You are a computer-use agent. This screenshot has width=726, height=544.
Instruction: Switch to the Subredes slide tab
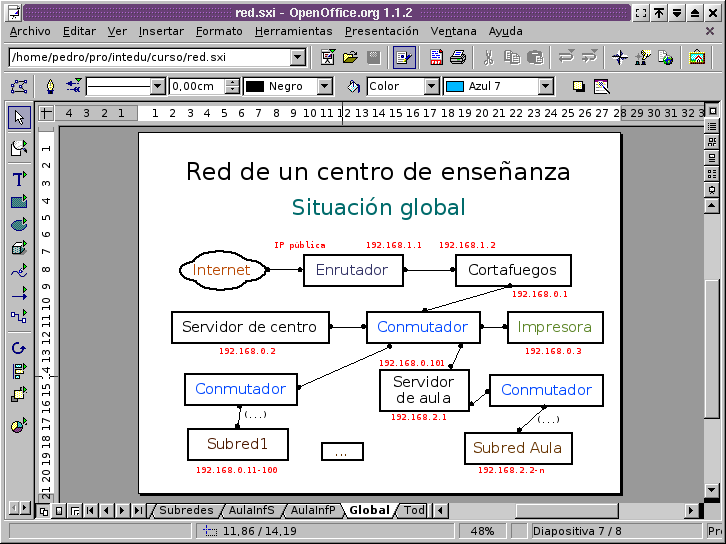(186, 510)
